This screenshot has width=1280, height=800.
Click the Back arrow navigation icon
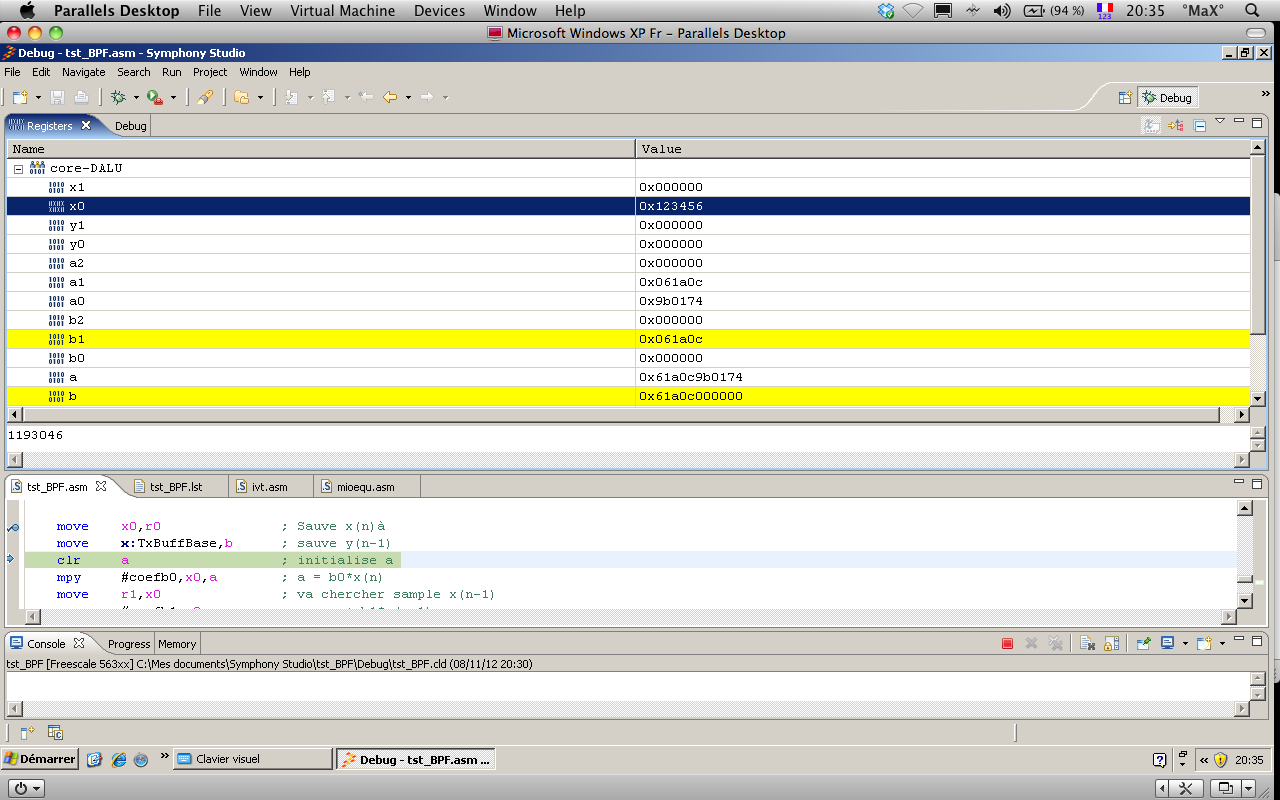tap(390, 97)
